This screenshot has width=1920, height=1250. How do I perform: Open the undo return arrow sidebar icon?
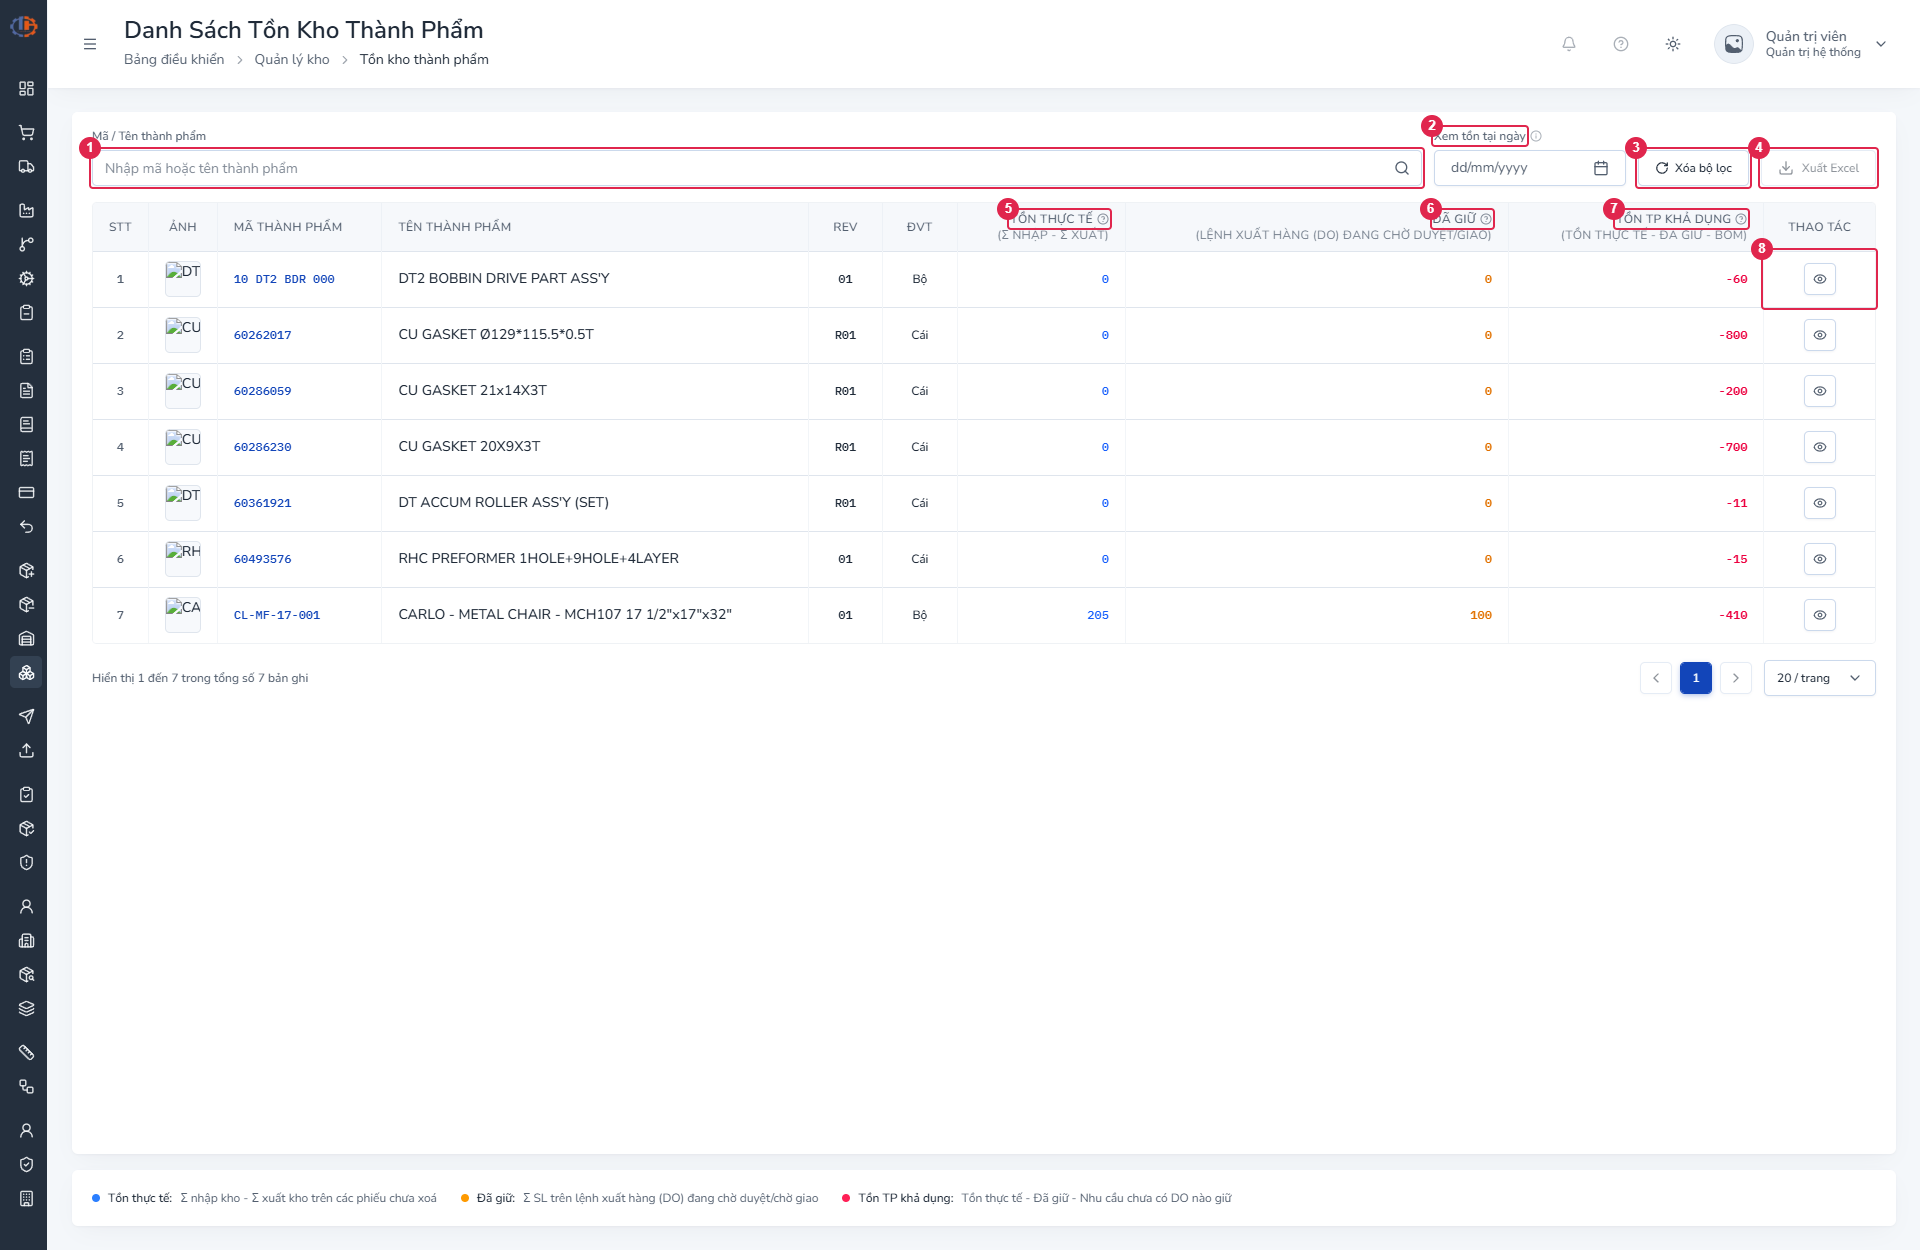point(27,527)
